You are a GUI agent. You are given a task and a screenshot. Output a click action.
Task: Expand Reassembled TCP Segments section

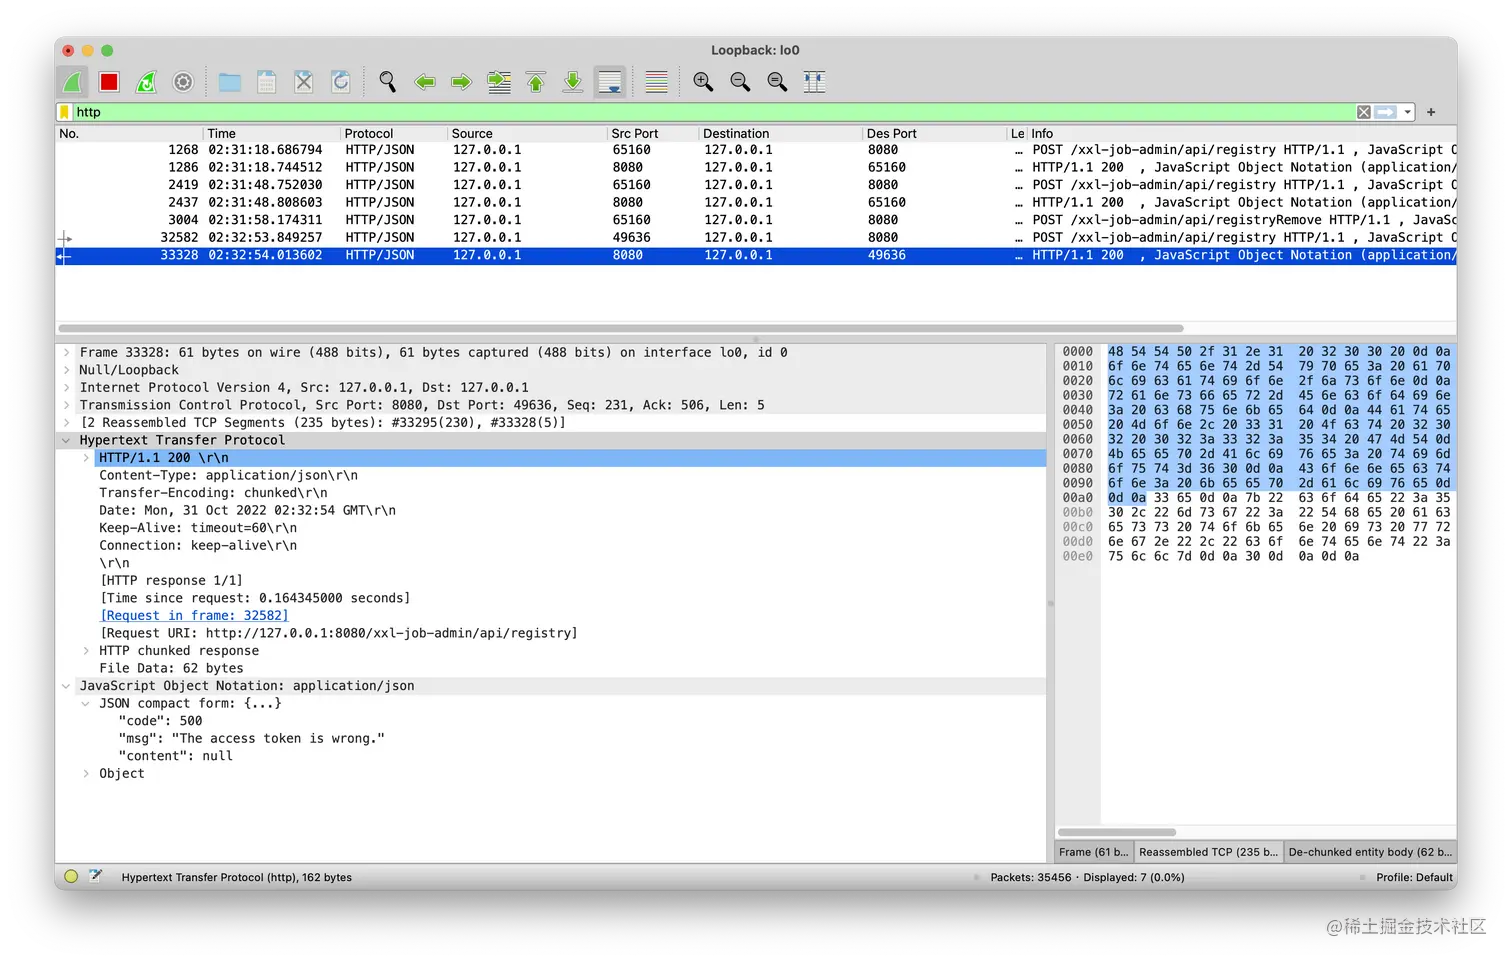pyautogui.click(x=66, y=422)
